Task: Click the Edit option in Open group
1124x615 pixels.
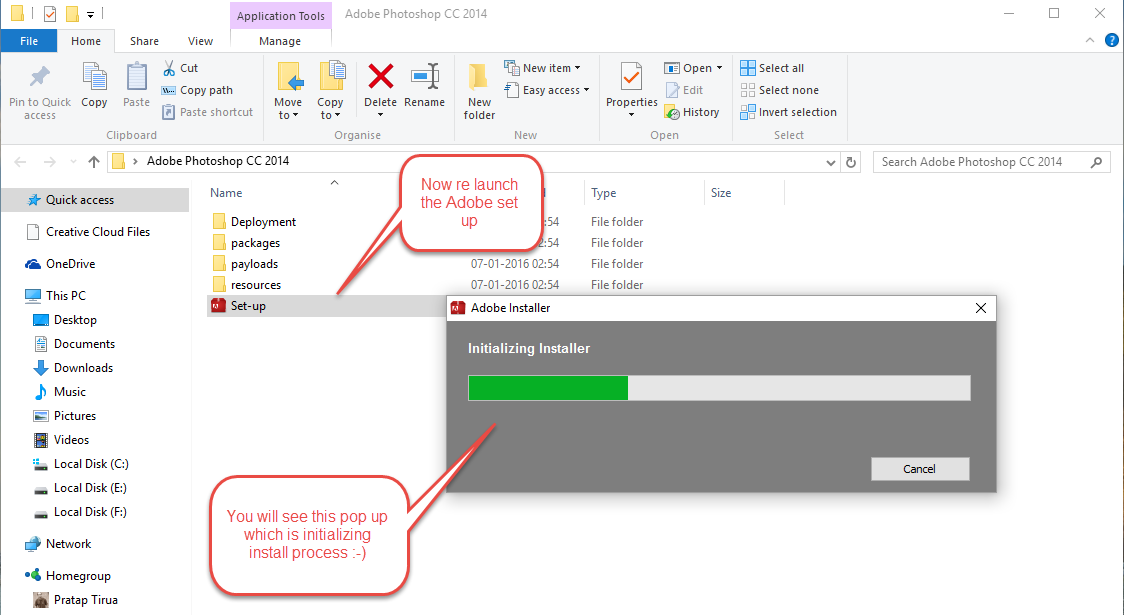Action: (x=685, y=90)
